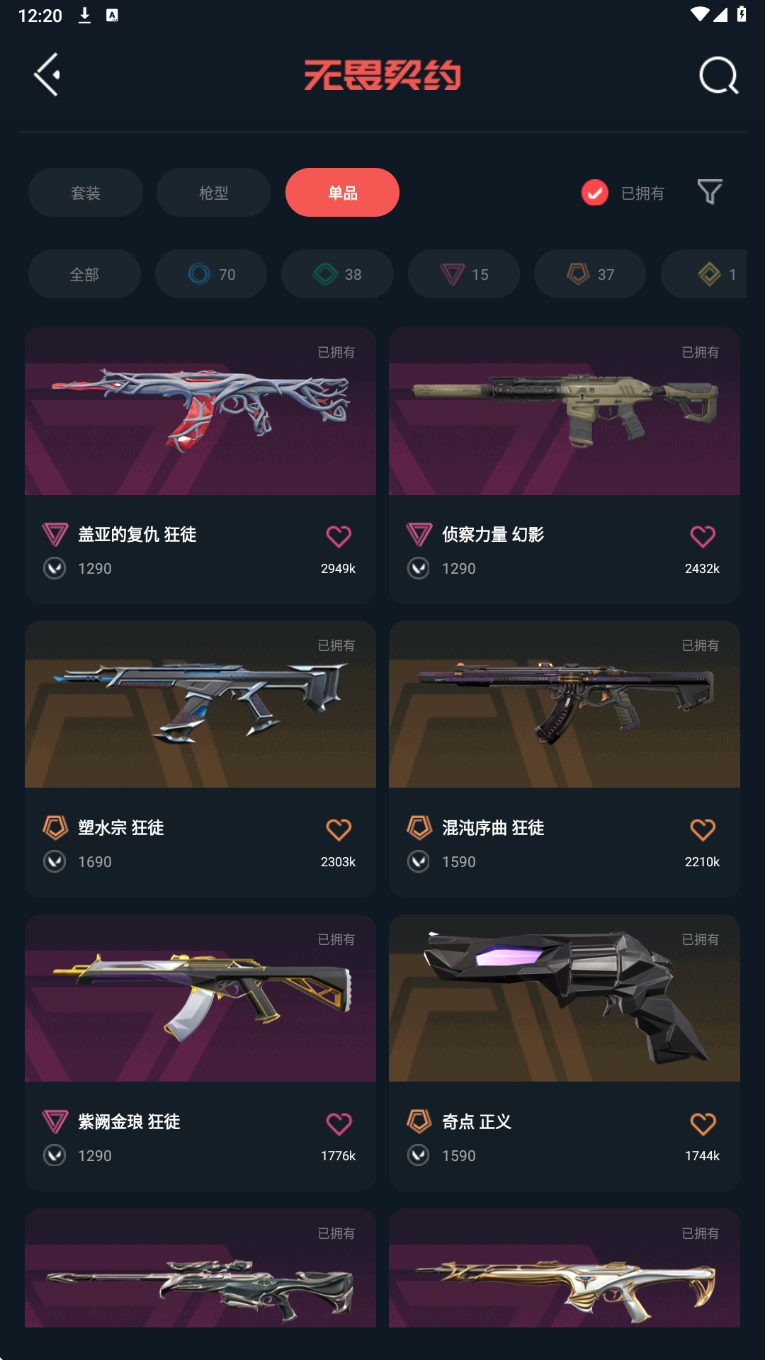Favorite 盖亚的复仇 狂徒 with heart icon

339,536
